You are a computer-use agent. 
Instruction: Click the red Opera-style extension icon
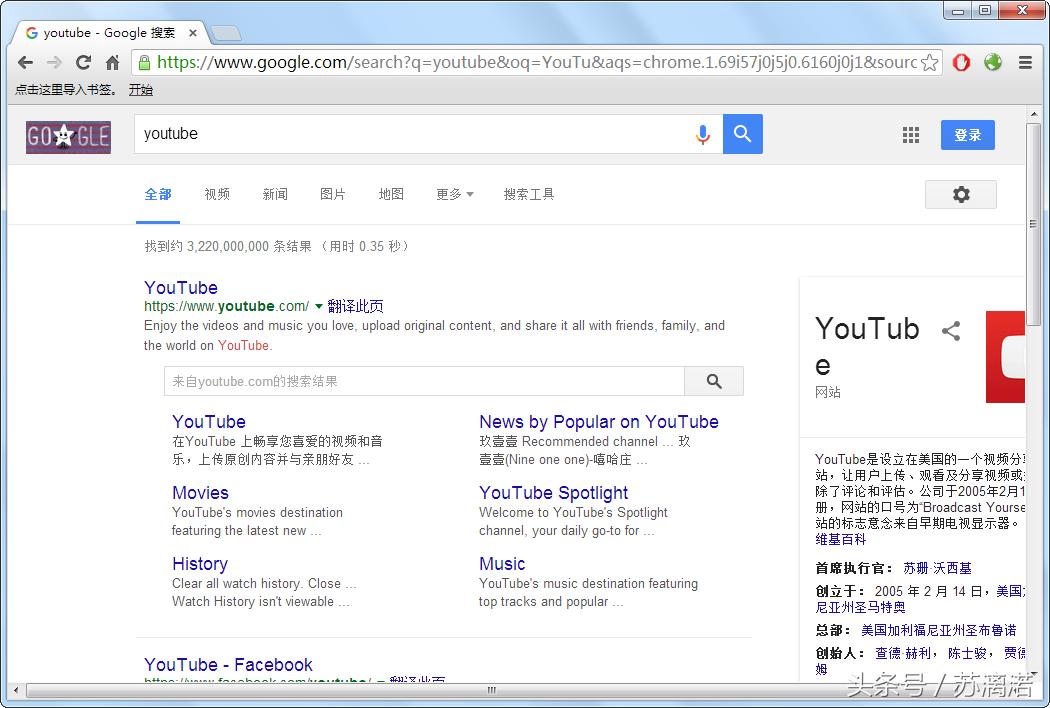click(961, 62)
